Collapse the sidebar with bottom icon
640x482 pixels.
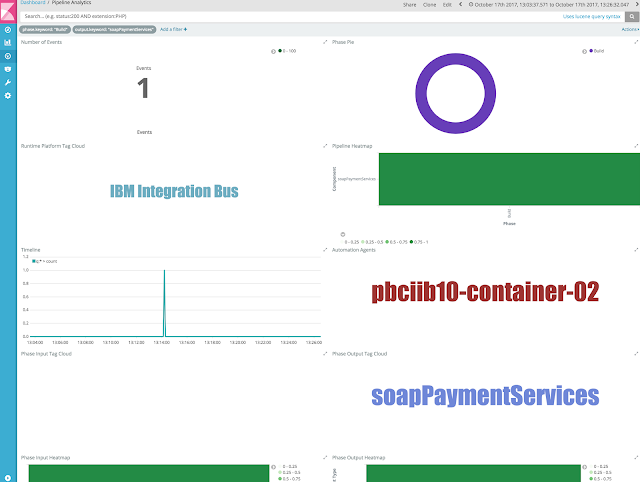pyautogui.click(x=8, y=478)
